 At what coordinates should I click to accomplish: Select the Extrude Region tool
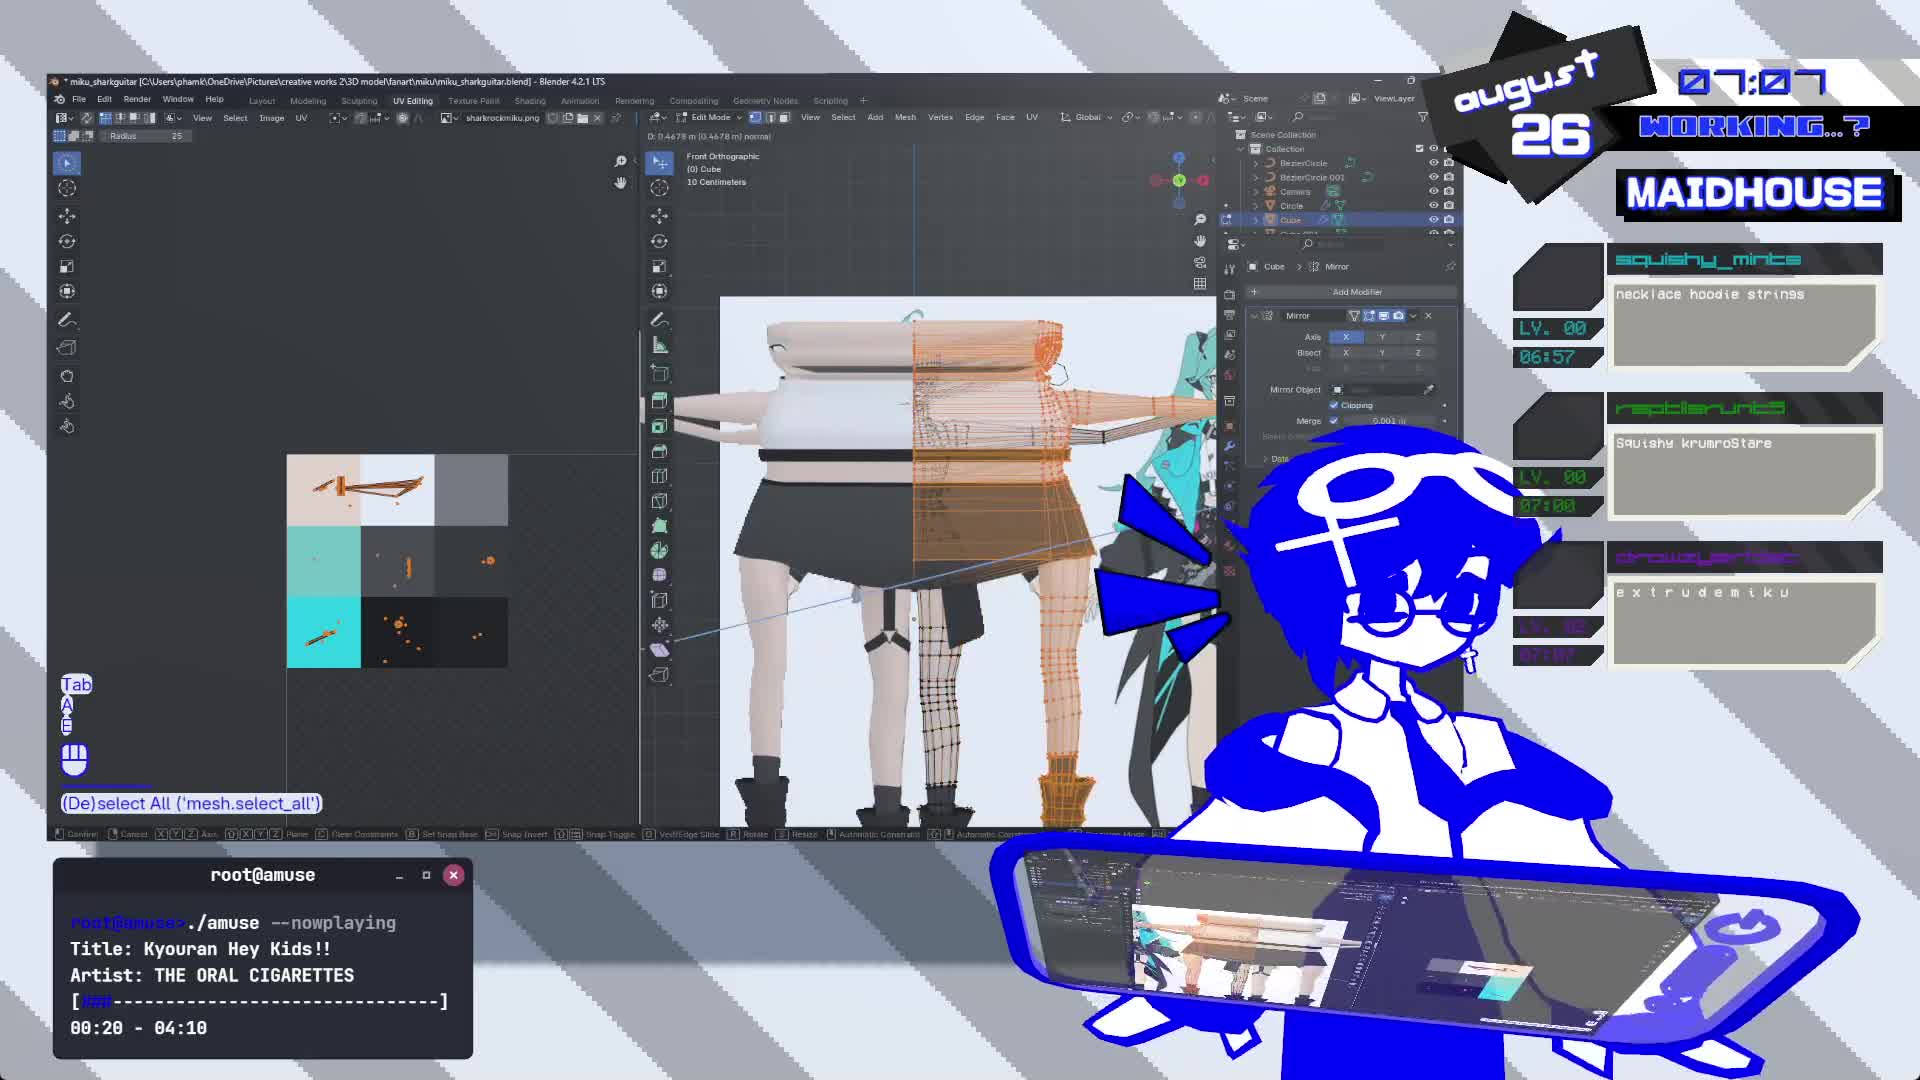[x=659, y=401]
